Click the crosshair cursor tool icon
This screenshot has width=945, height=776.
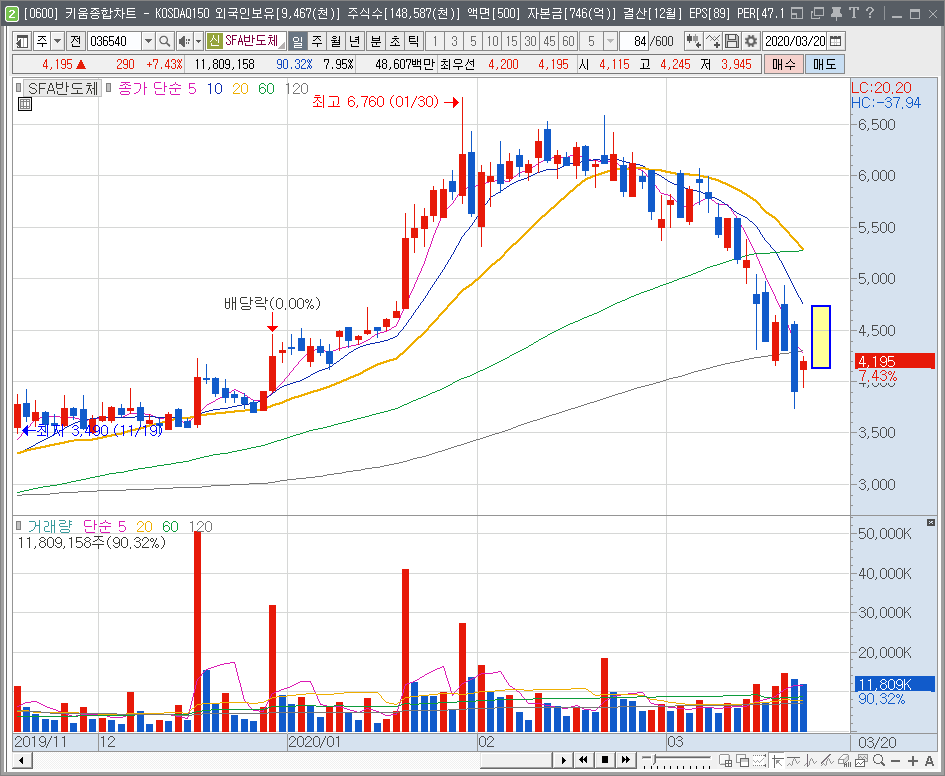coord(778,761)
